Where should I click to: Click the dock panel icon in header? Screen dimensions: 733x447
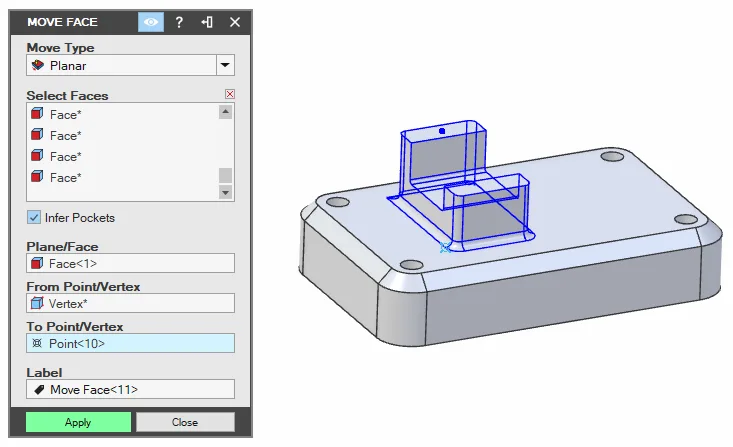207,22
